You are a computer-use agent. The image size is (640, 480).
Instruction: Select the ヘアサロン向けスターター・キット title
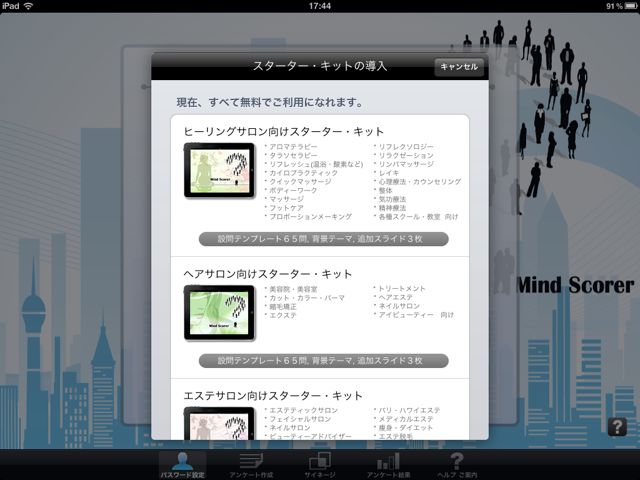click(268, 274)
